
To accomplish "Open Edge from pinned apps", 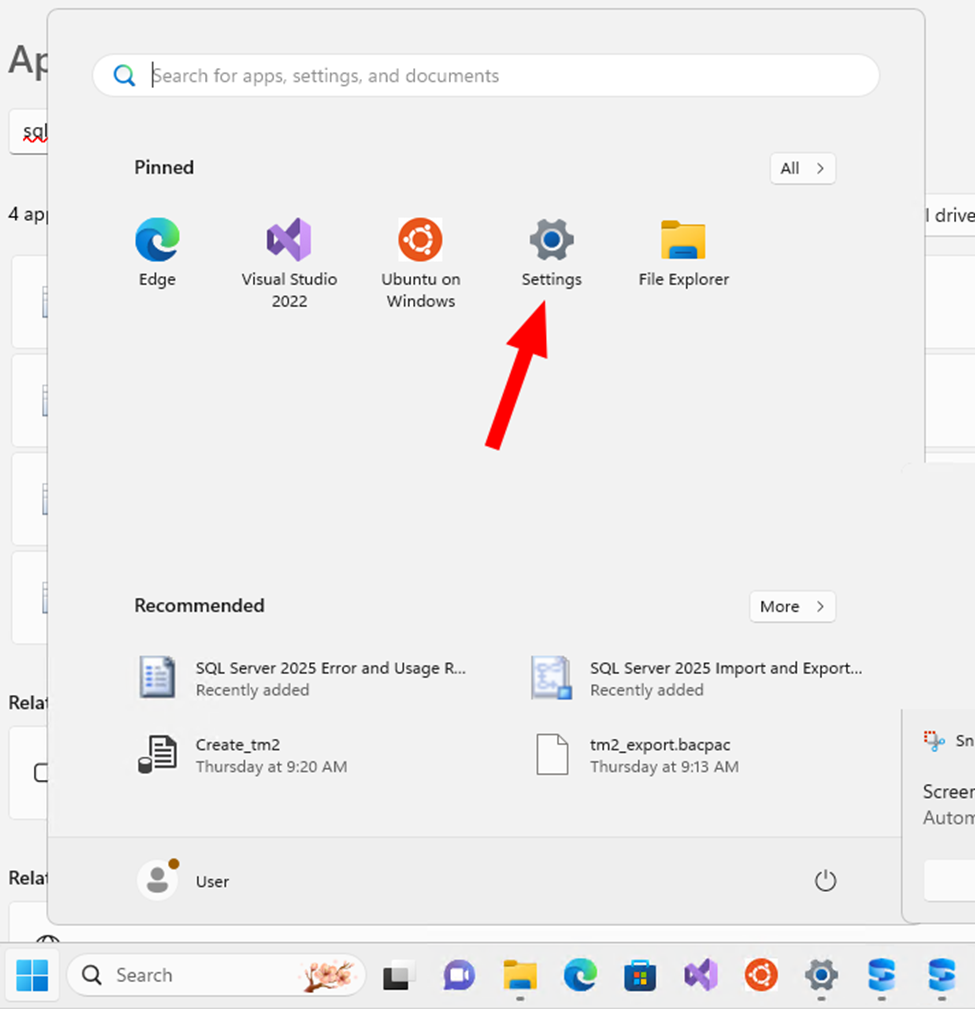I will point(157,253).
